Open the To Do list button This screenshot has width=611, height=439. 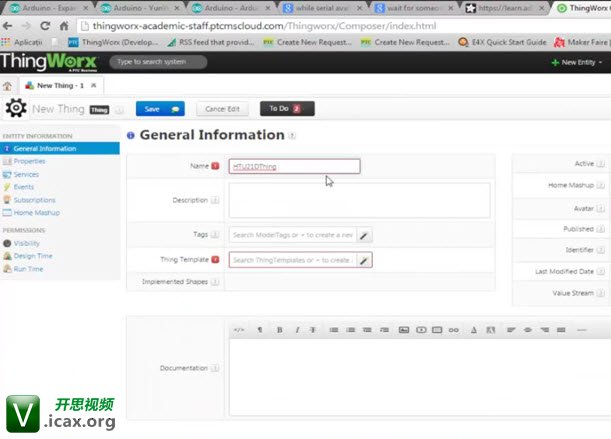[x=287, y=109]
